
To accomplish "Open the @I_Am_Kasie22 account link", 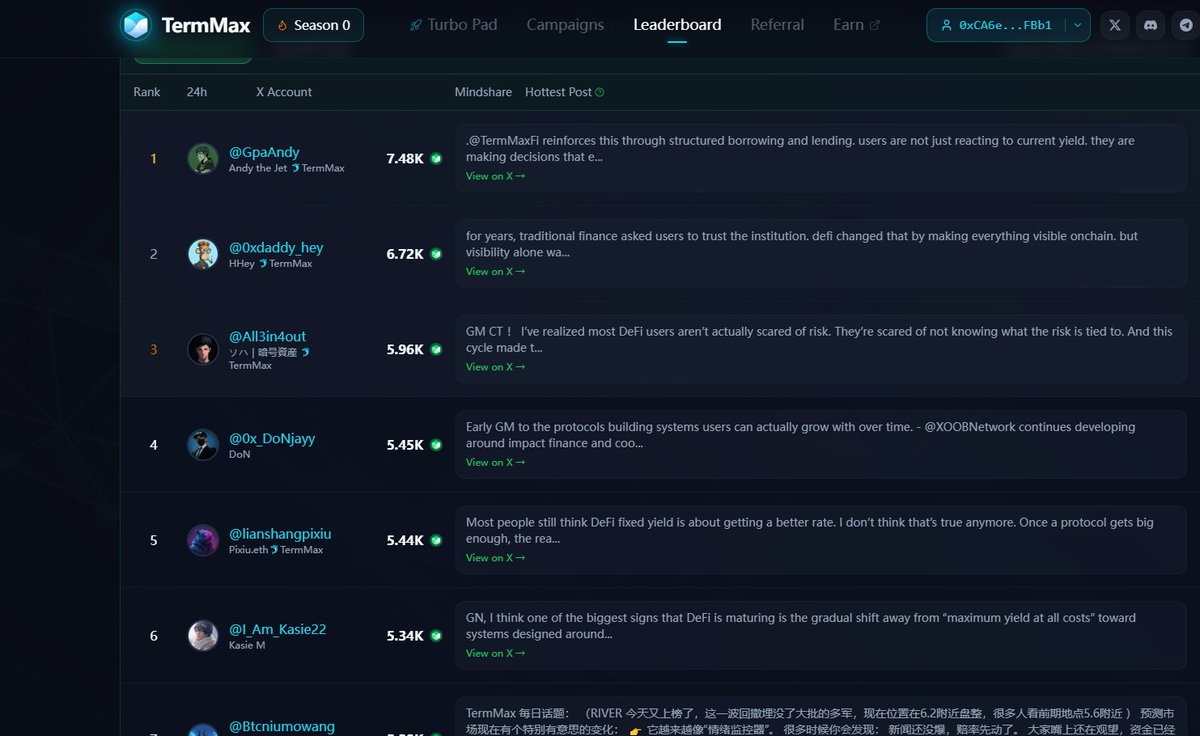I will [x=278, y=629].
